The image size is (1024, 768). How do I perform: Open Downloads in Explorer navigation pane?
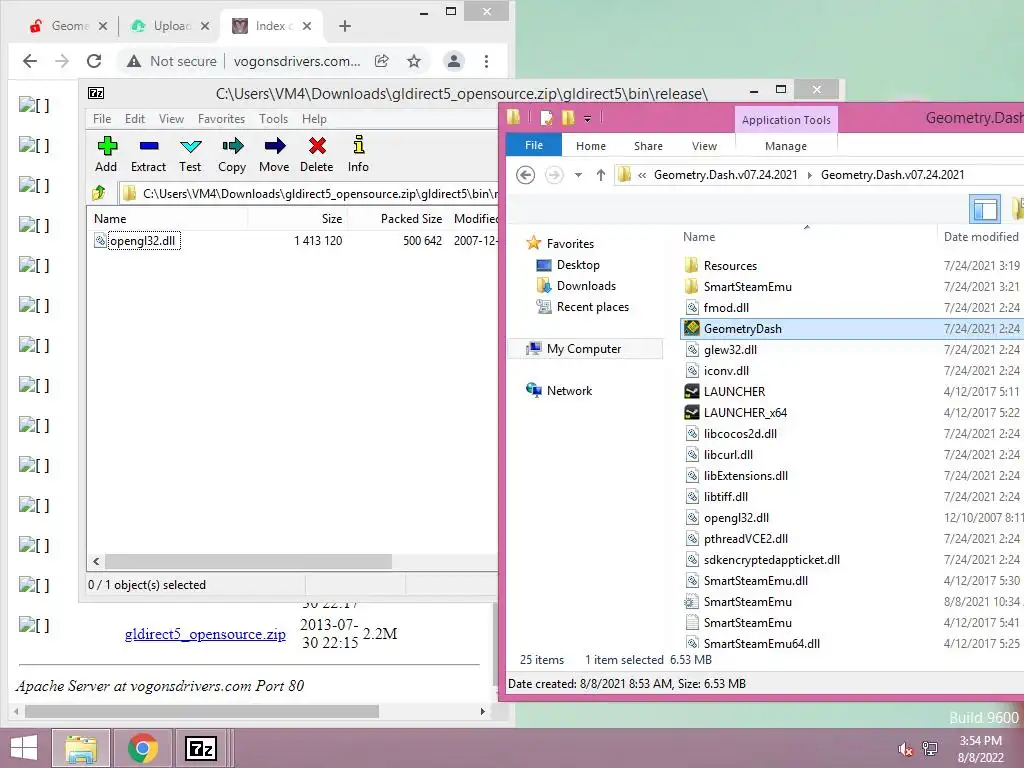[586, 285]
